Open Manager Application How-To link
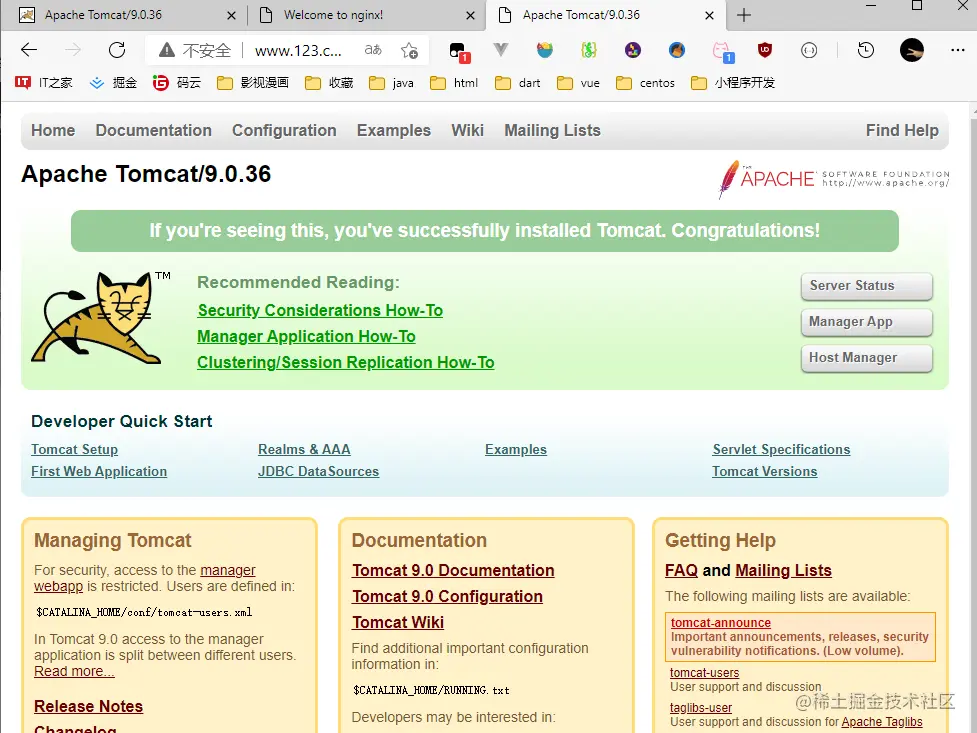Screen dimensions: 977x733 pos(306,337)
